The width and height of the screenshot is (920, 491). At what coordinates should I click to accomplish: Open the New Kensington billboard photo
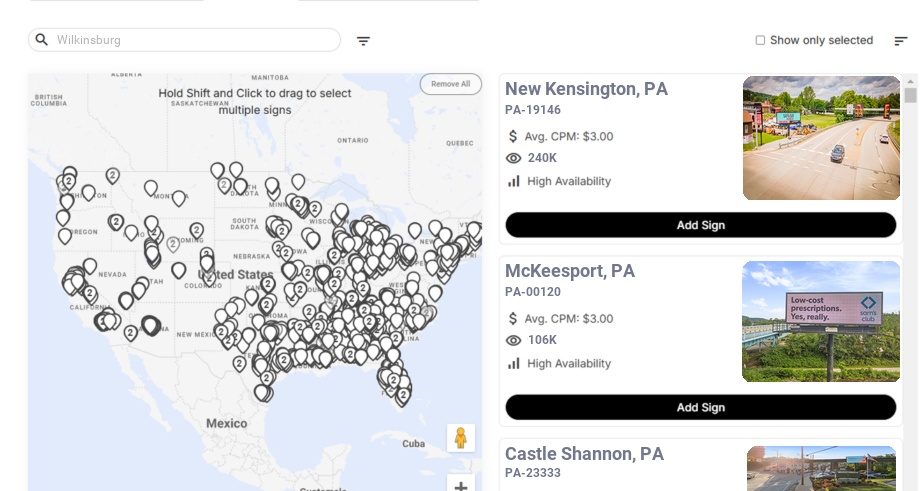tap(821, 138)
